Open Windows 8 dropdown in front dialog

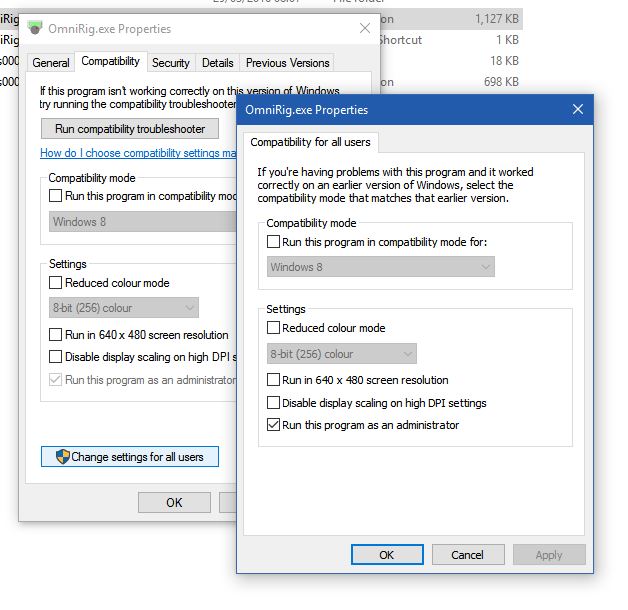click(380, 267)
